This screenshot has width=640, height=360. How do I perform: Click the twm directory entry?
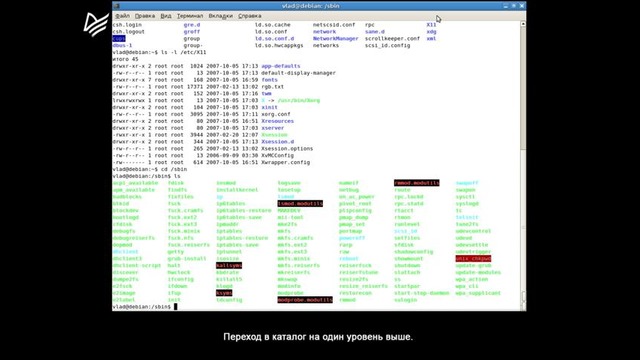click(266, 93)
